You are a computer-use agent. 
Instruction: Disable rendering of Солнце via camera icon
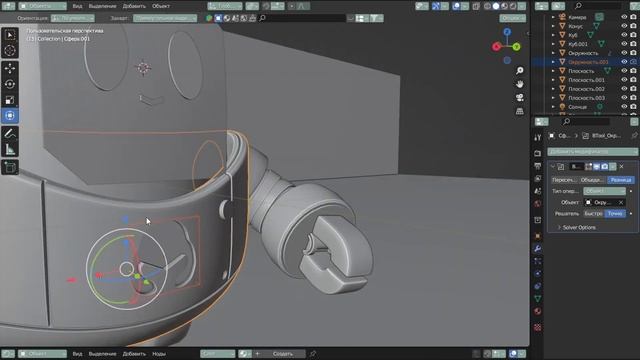coord(633,107)
